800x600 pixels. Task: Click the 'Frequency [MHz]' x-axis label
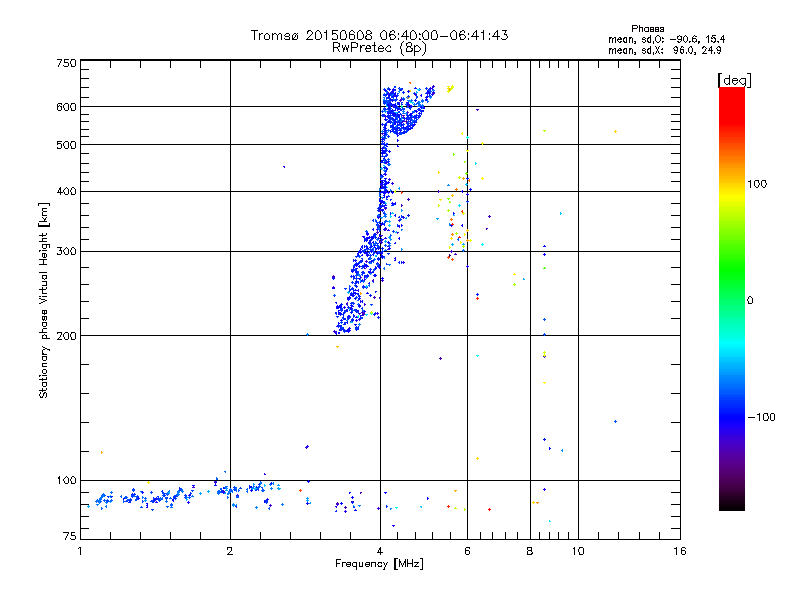pyautogui.click(x=379, y=564)
